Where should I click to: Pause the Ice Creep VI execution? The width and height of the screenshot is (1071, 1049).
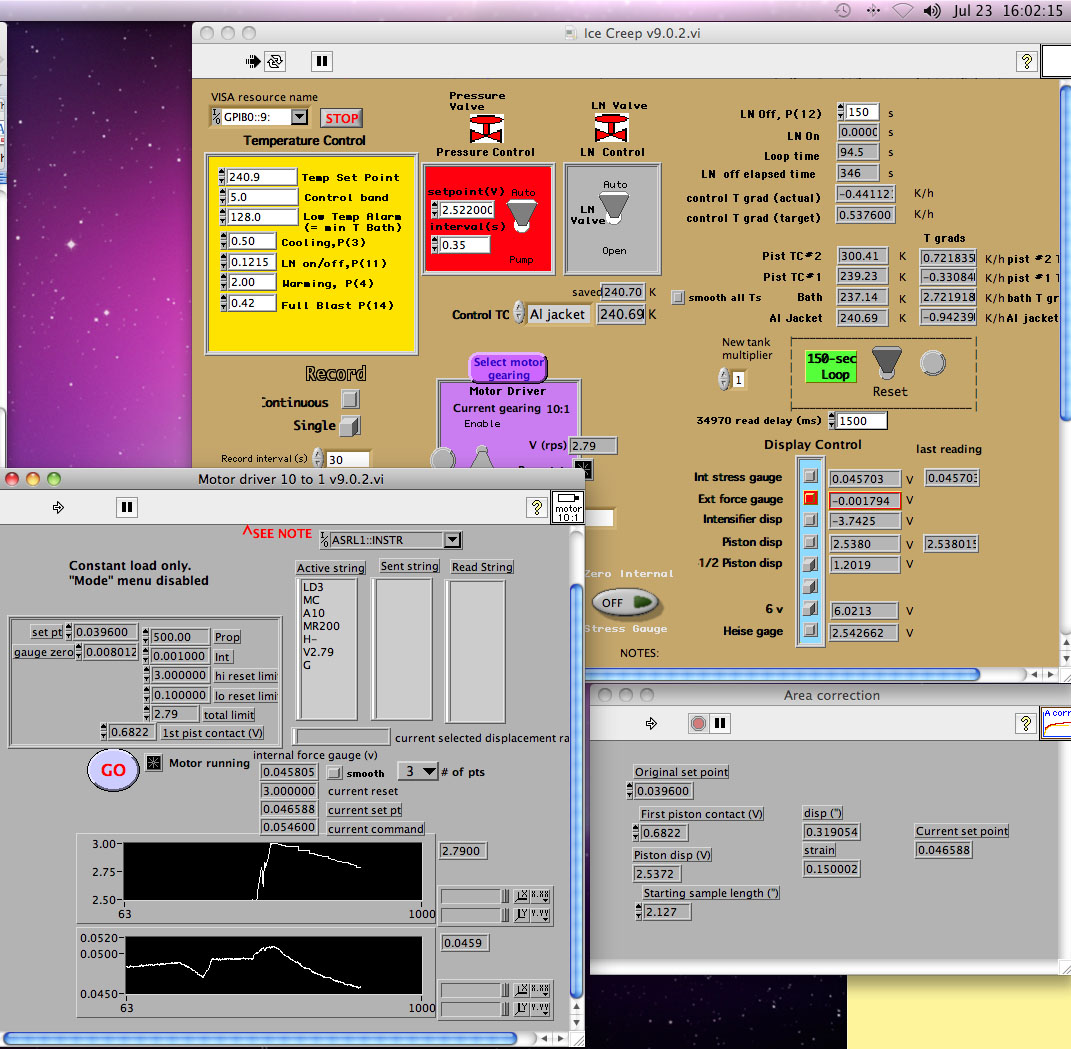click(321, 61)
